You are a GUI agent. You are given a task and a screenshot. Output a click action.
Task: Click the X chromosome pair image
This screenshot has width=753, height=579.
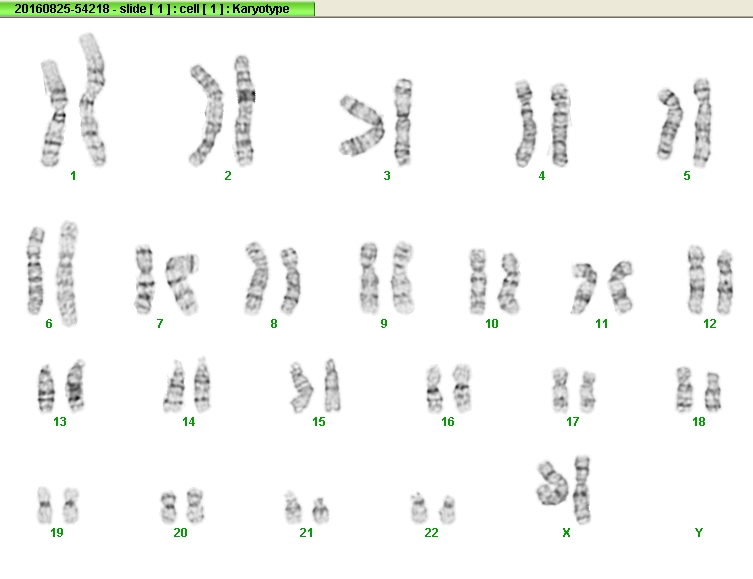tap(564, 490)
